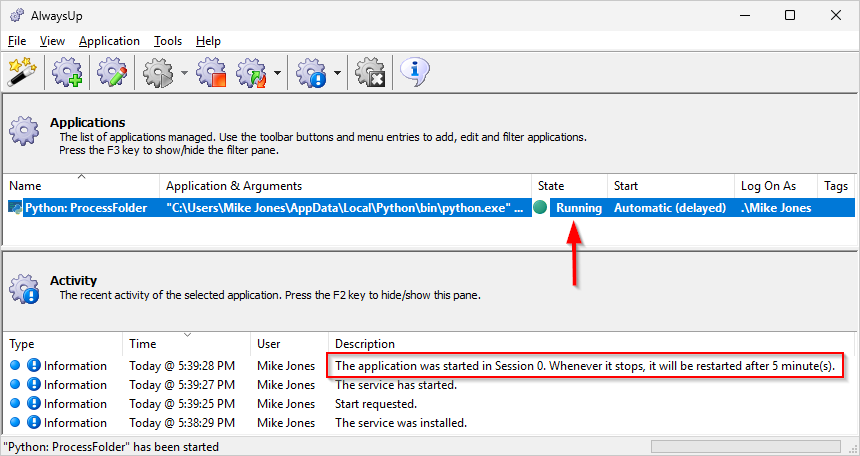Viewport: 860px width, 456px height.
Task: Open the File menu
Action: [x=17, y=41]
